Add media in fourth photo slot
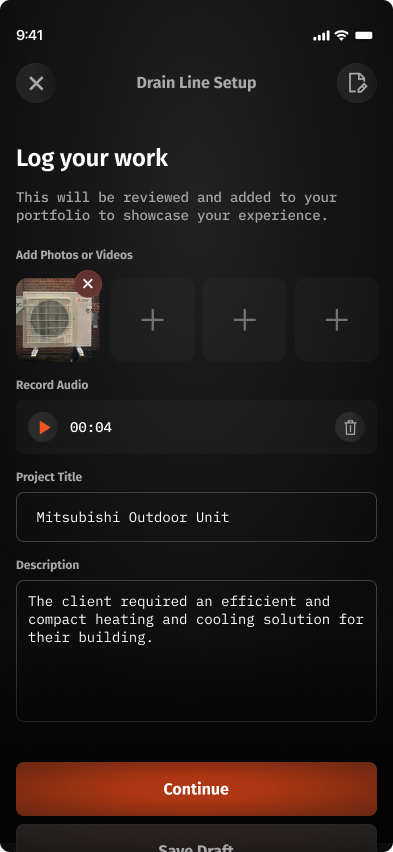Screen dimensions: 393x852 pos(336,320)
